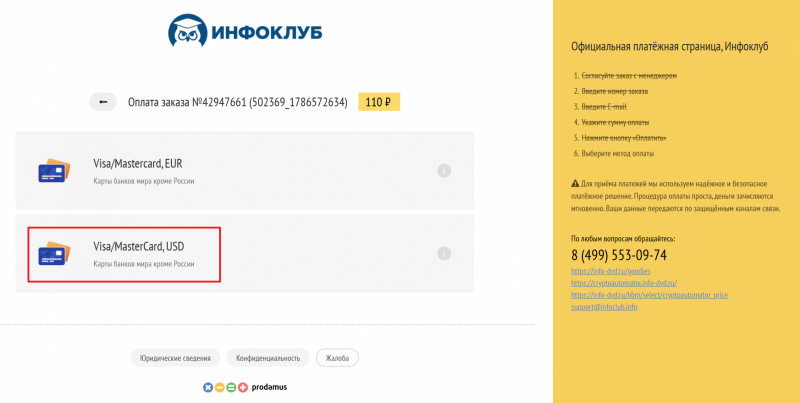The image size is (800, 403).
Task: Open info icon for Visa/MasterCard USD
Action: 444,254
